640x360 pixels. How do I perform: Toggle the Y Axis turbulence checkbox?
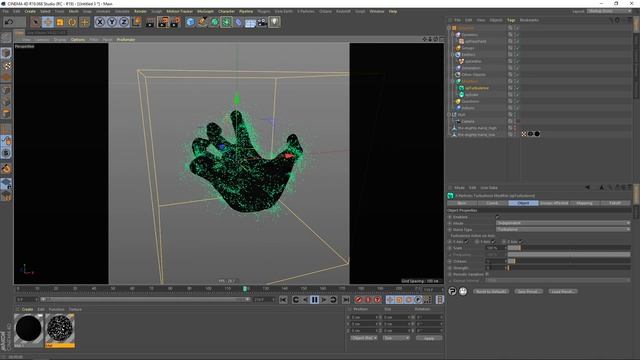493,242
